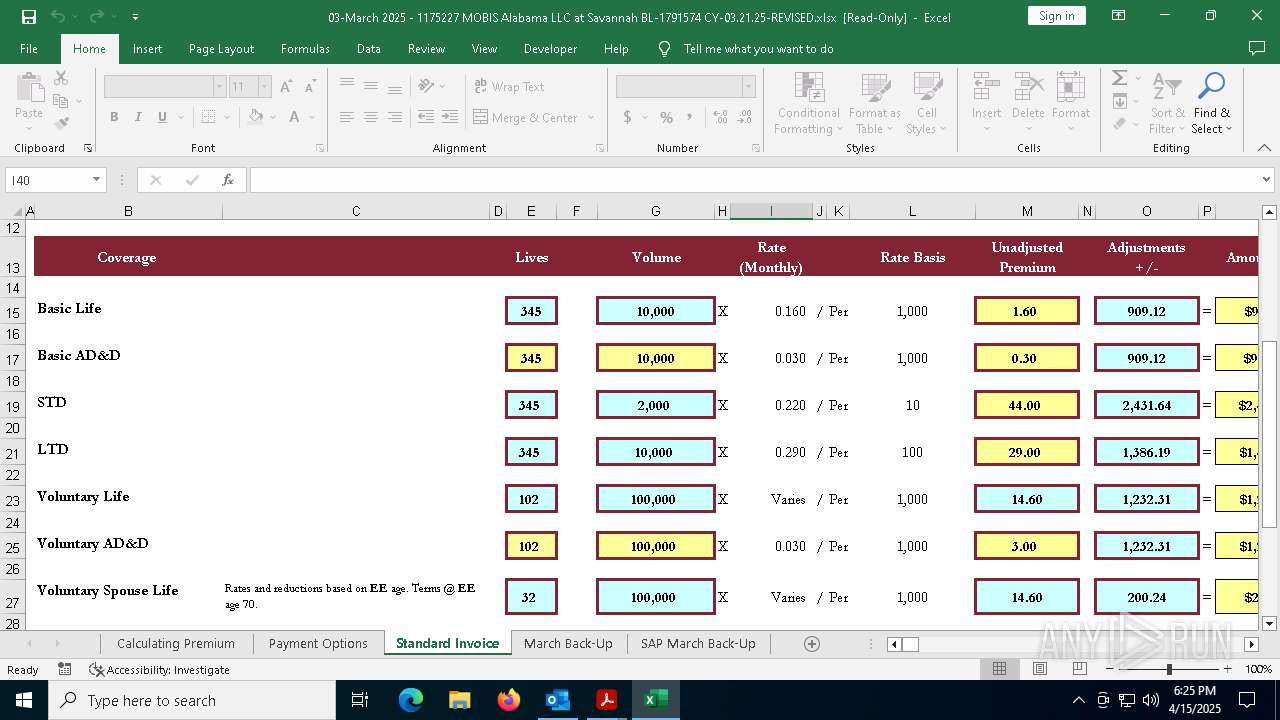Open Excel from the Windows taskbar
1280x720 pixels.
(656, 700)
